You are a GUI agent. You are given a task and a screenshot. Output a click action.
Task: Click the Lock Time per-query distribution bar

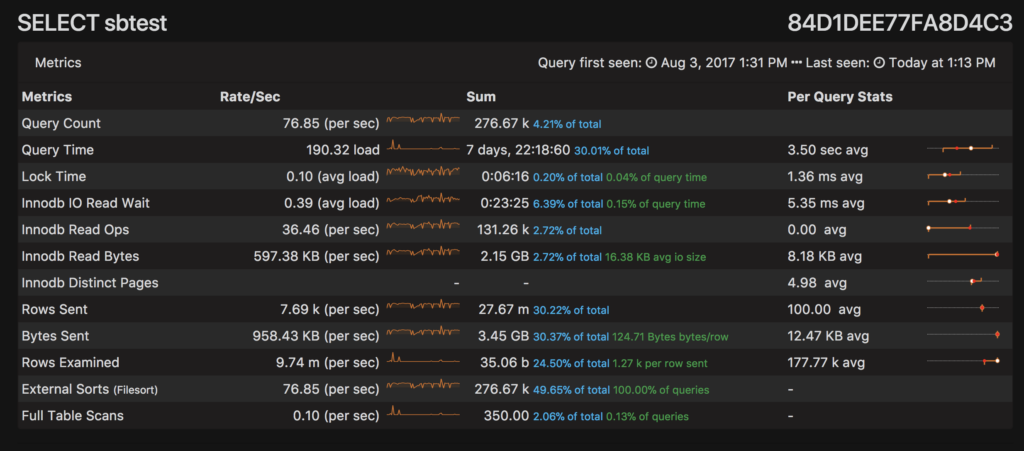pos(962,176)
